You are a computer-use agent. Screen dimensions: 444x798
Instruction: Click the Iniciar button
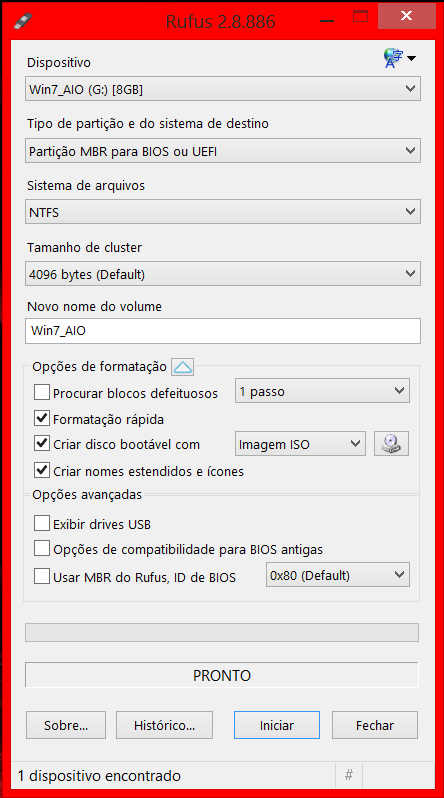pyautogui.click(x=277, y=725)
